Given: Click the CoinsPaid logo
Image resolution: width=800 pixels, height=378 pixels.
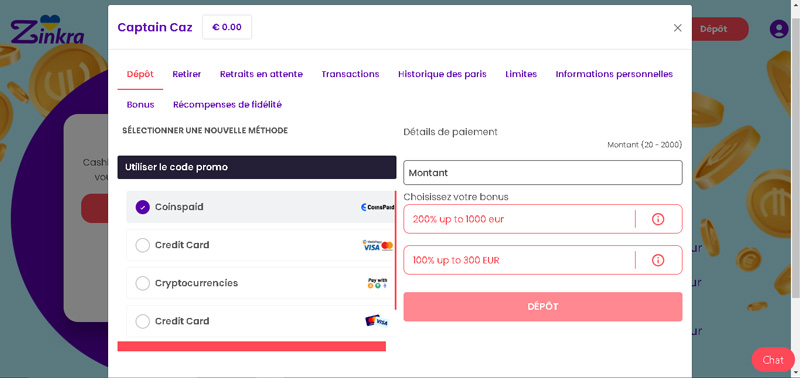Looking at the screenshot, I should [377, 207].
